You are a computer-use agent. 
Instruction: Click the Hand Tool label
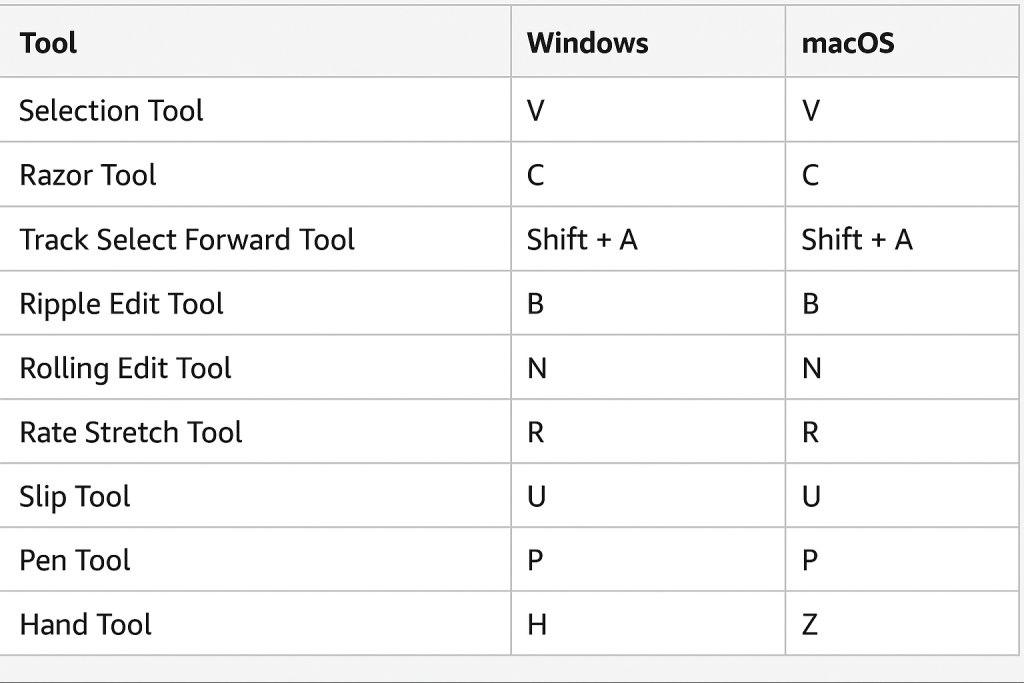tap(86, 624)
